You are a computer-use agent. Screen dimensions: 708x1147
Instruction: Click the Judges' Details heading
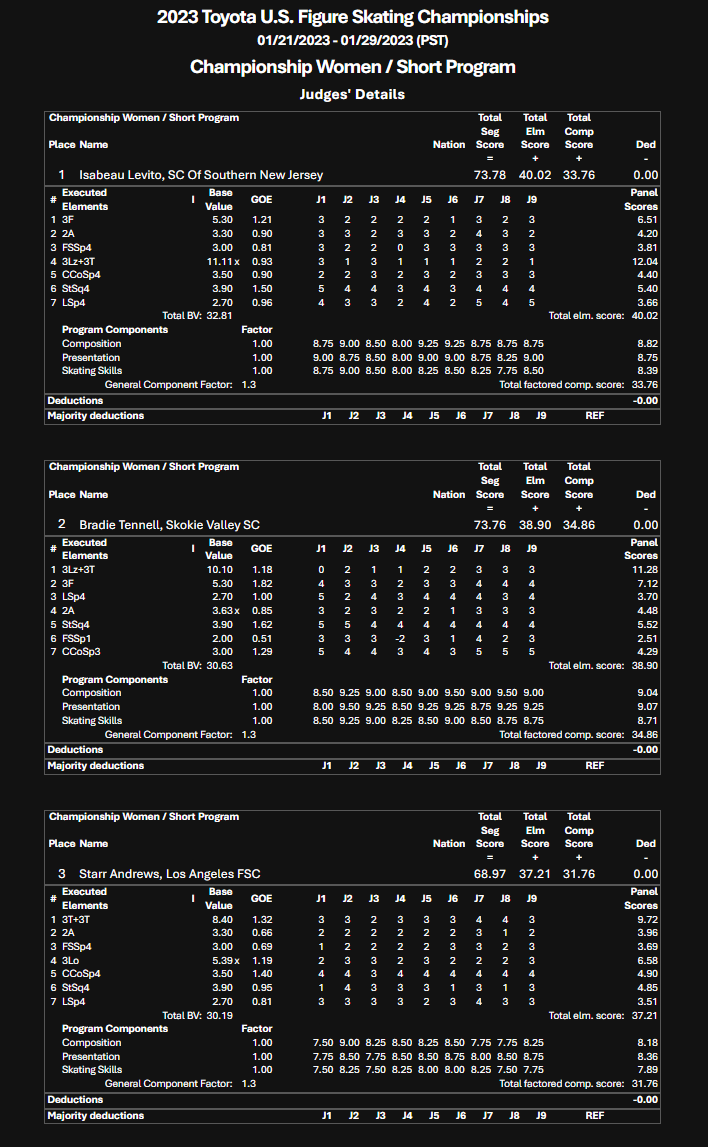click(x=353, y=94)
